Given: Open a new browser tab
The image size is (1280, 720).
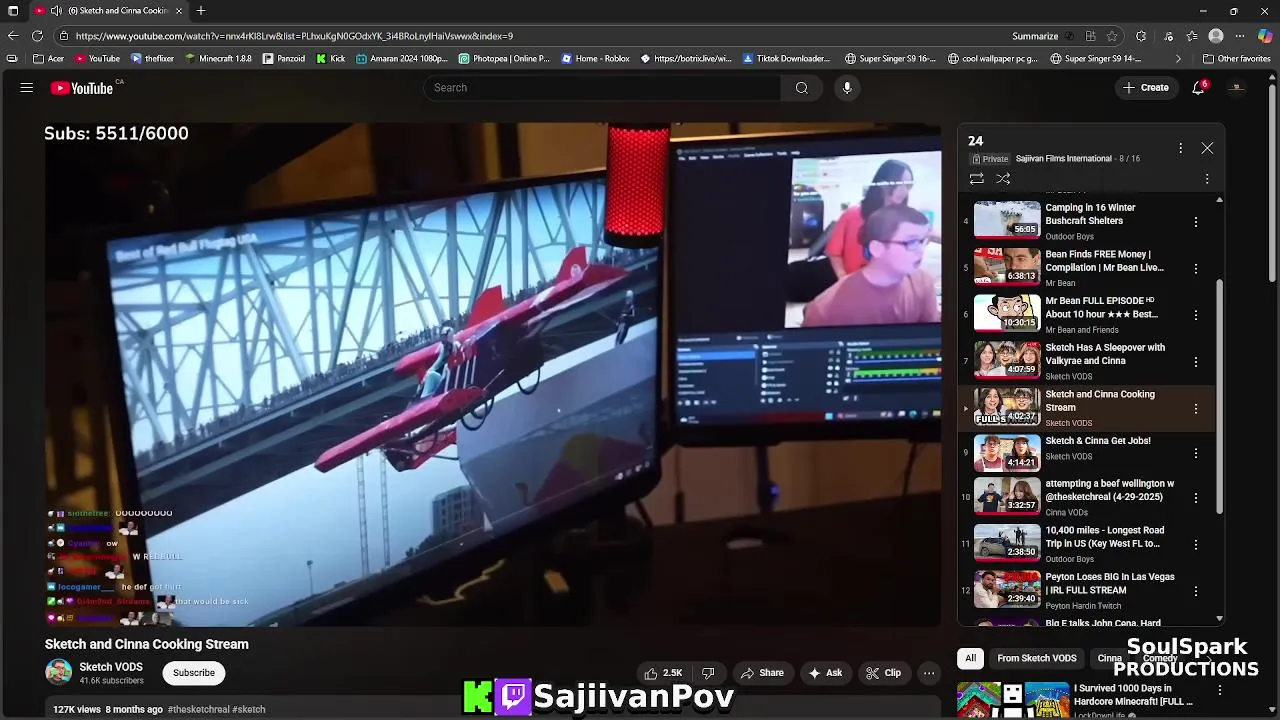Looking at the screenshot, I should (x=201, y=11).
